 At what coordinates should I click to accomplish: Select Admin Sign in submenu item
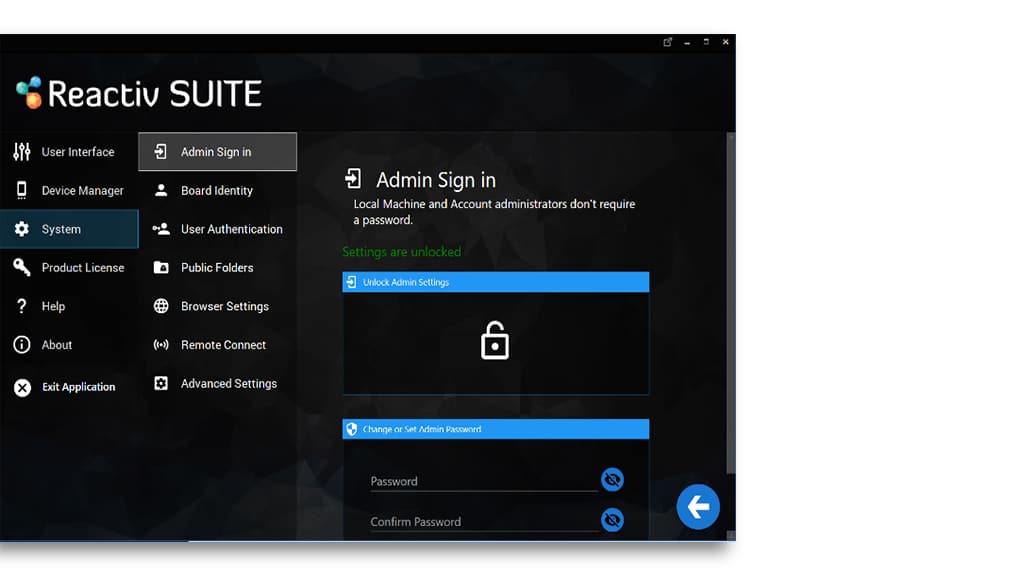[217, 152]
